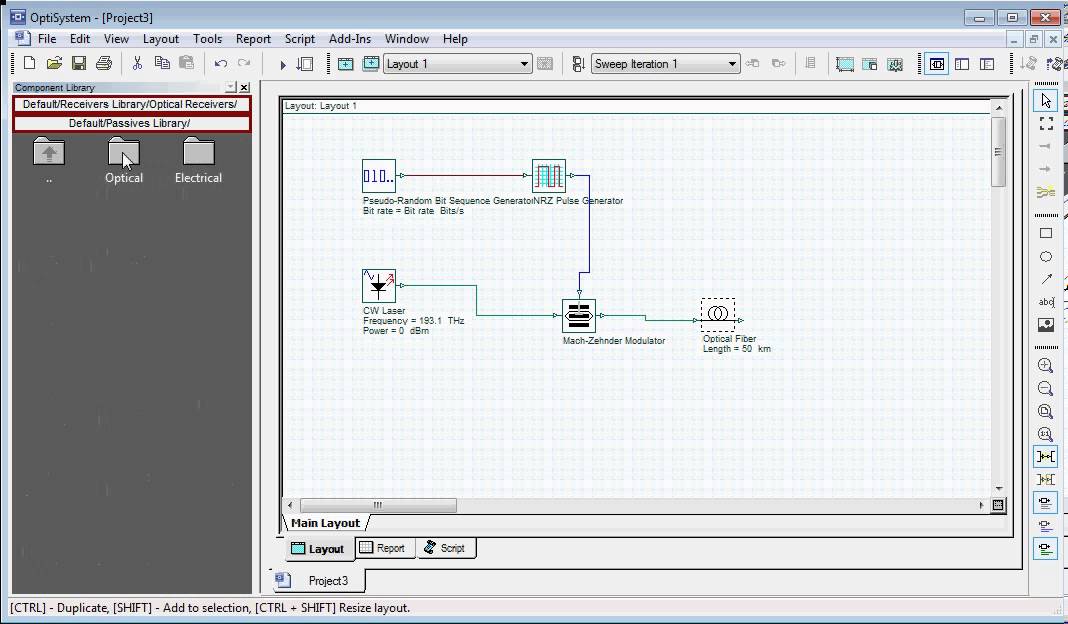Create a new project with New icon

point(29,63)
